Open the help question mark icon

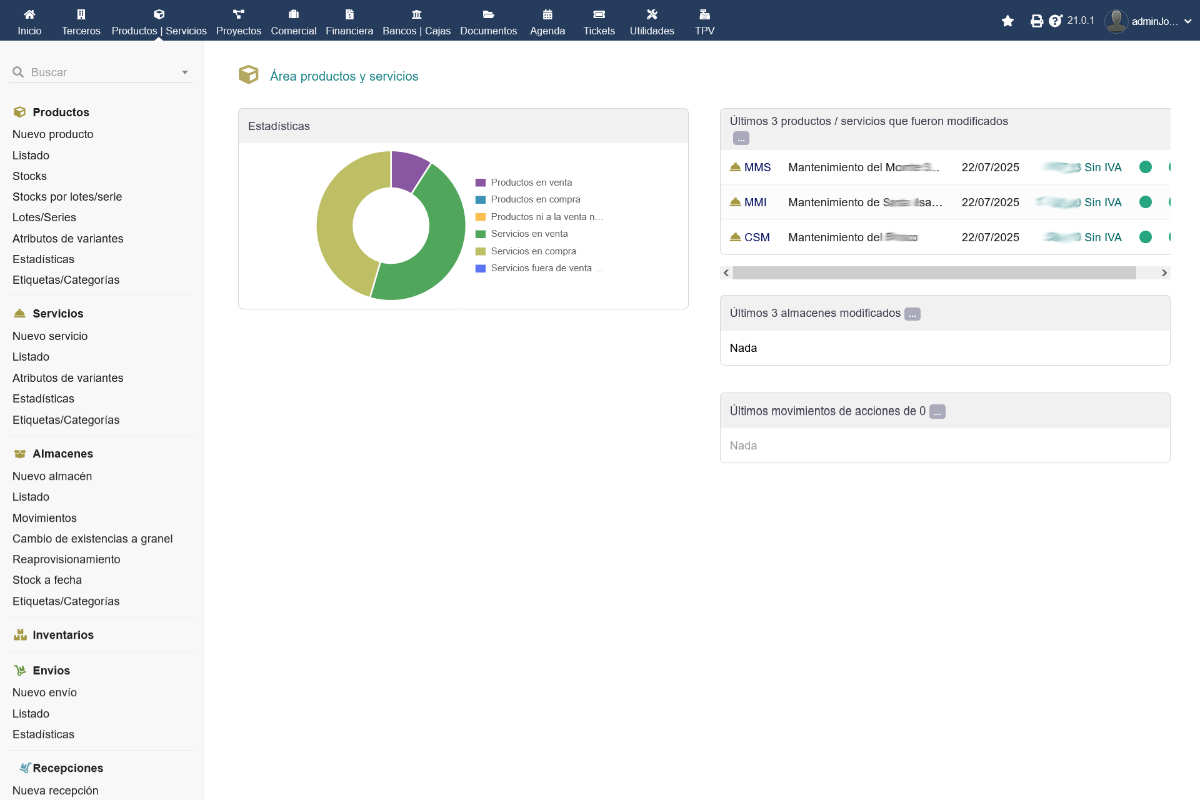click(1055, 21)
